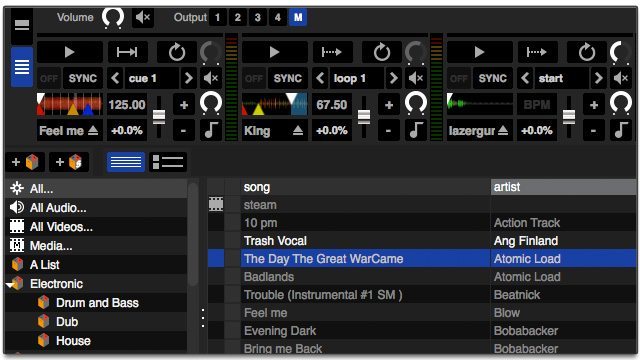Go to previous cue before cue 1

coord(116,78)
